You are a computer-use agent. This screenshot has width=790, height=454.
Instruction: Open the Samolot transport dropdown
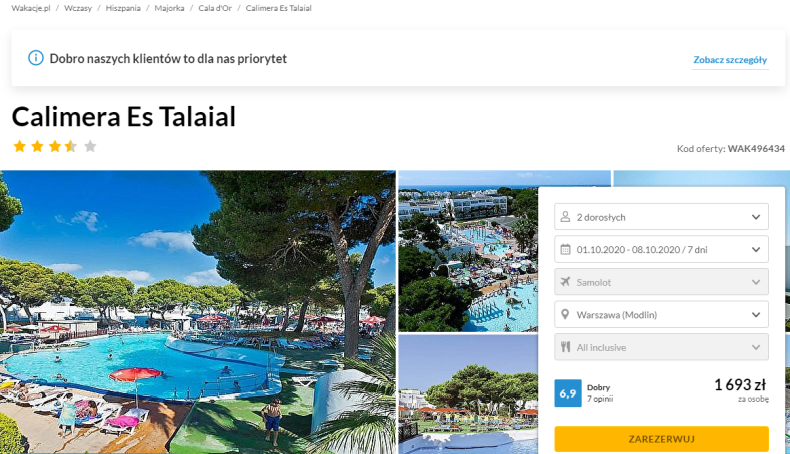click(661, 282)
